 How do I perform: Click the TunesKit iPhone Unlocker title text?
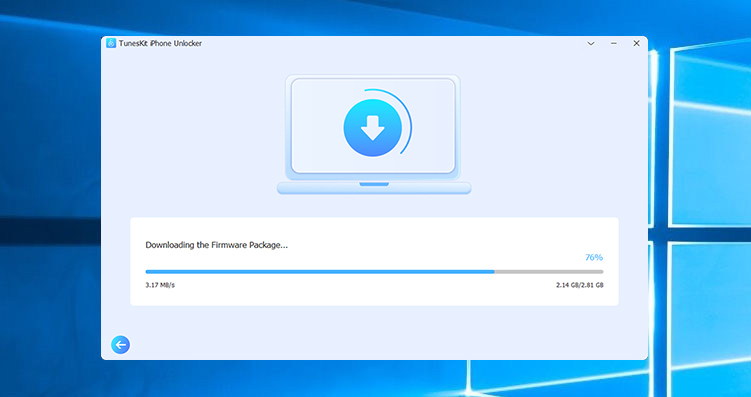[161, 43]
